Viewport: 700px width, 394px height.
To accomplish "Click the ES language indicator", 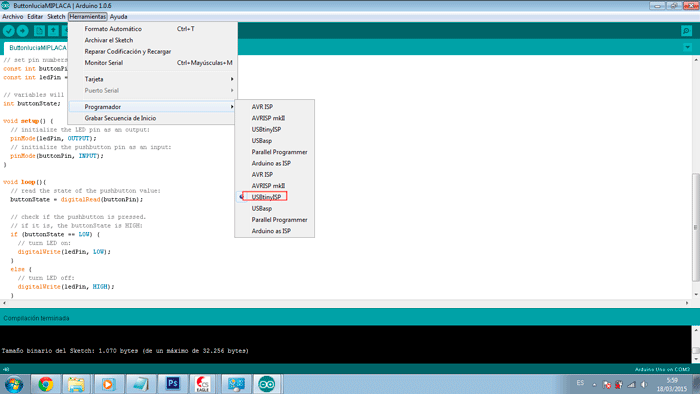I will pyautogui.click(x=580, y=383).
